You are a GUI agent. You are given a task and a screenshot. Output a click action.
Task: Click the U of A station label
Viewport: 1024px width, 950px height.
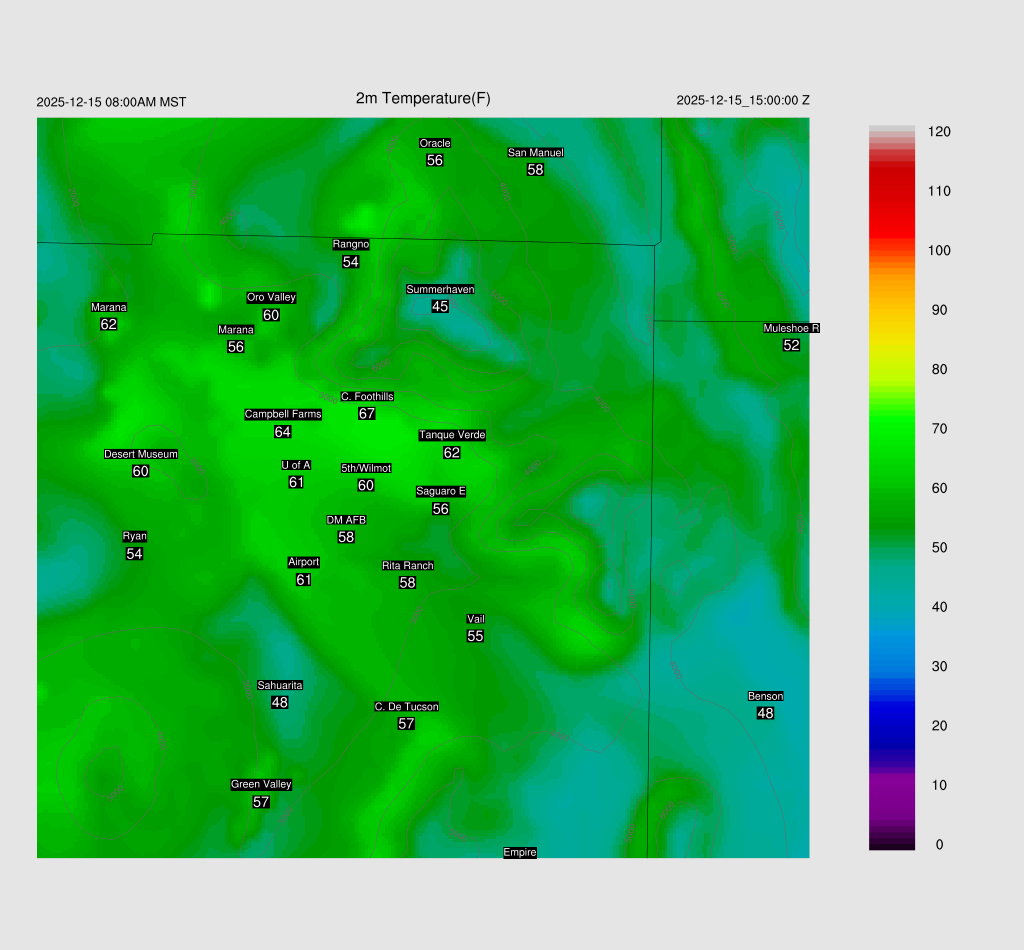click(296, 465)
